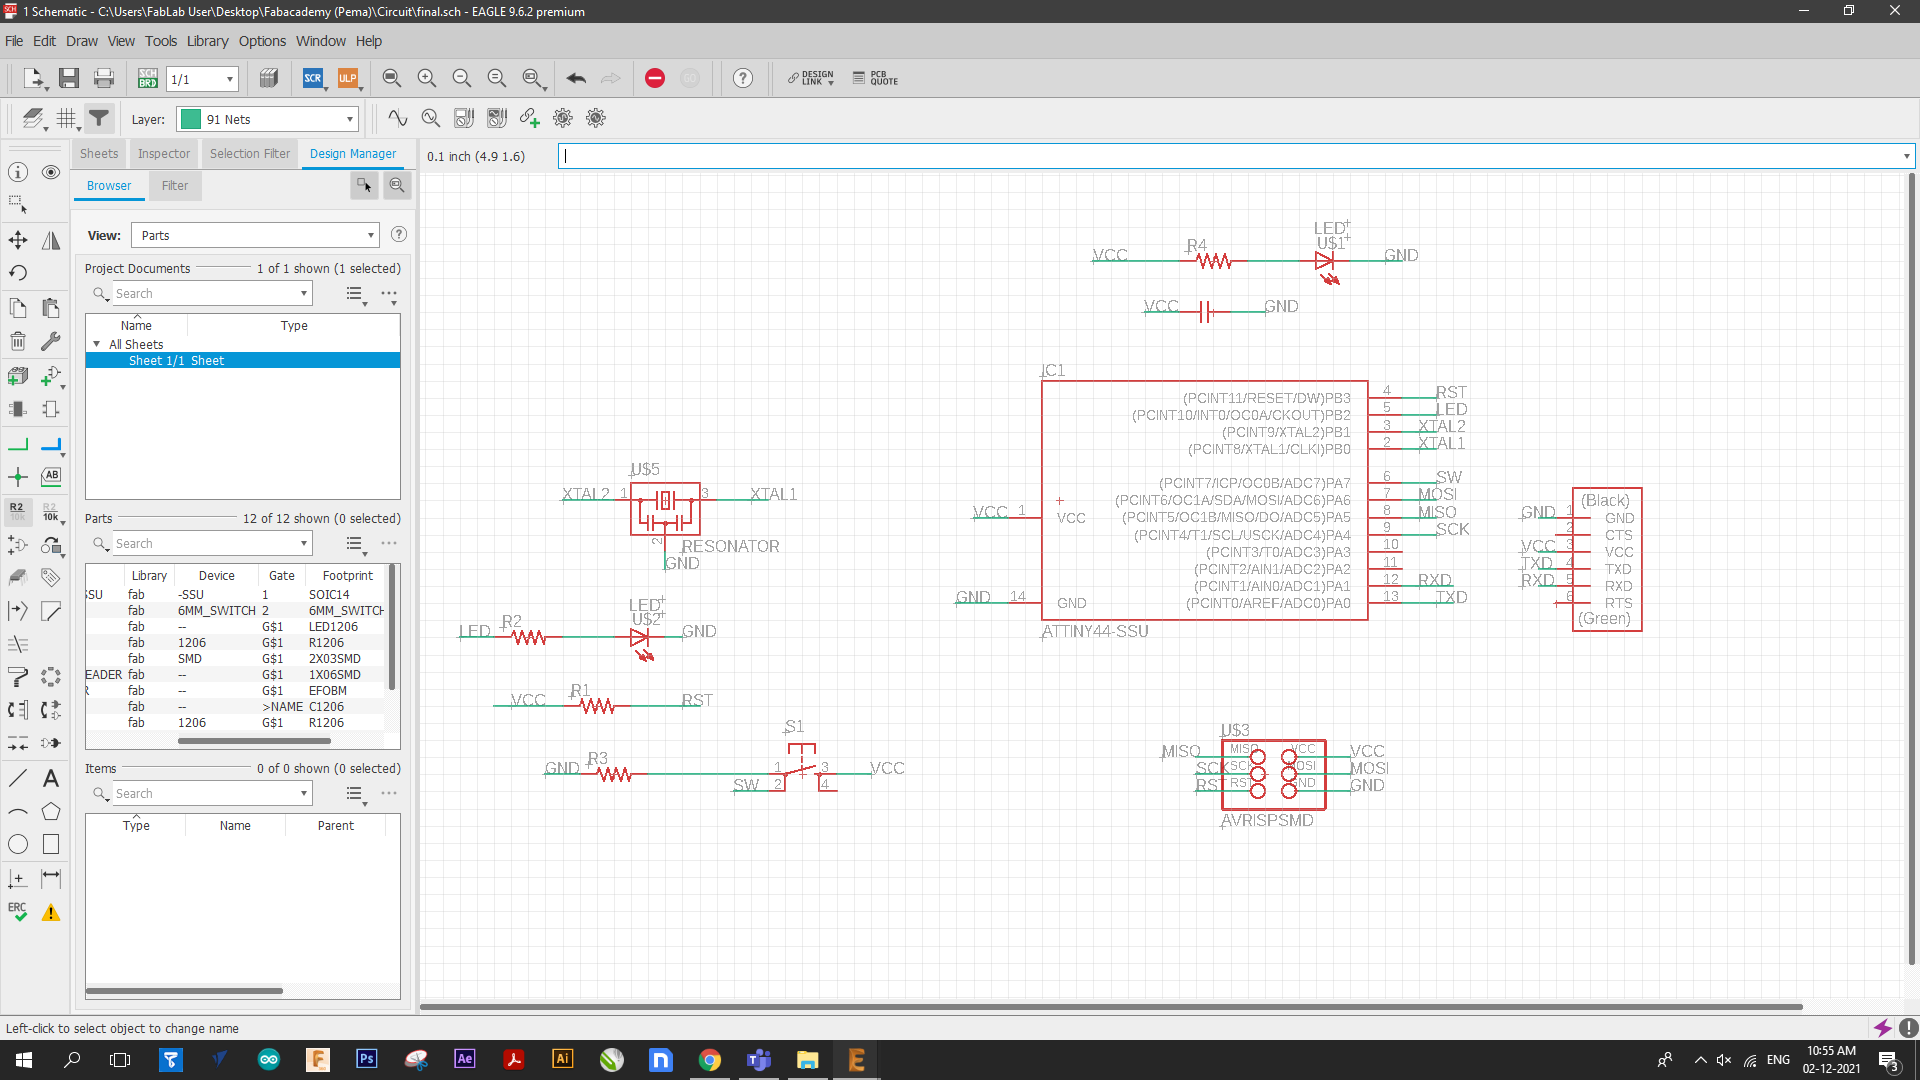The height and width of the screenshot is (1080, 1920).
Task: Run the ERC check
Action: (18, 912)
